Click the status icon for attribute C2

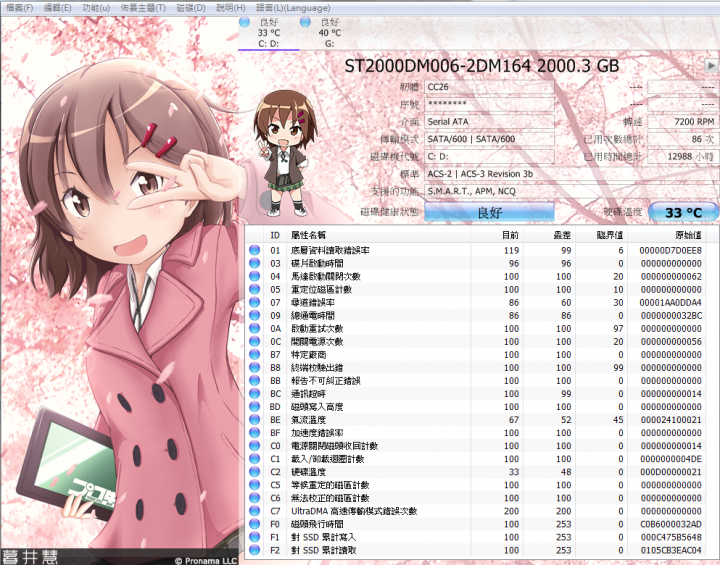[x=254, y=472]
